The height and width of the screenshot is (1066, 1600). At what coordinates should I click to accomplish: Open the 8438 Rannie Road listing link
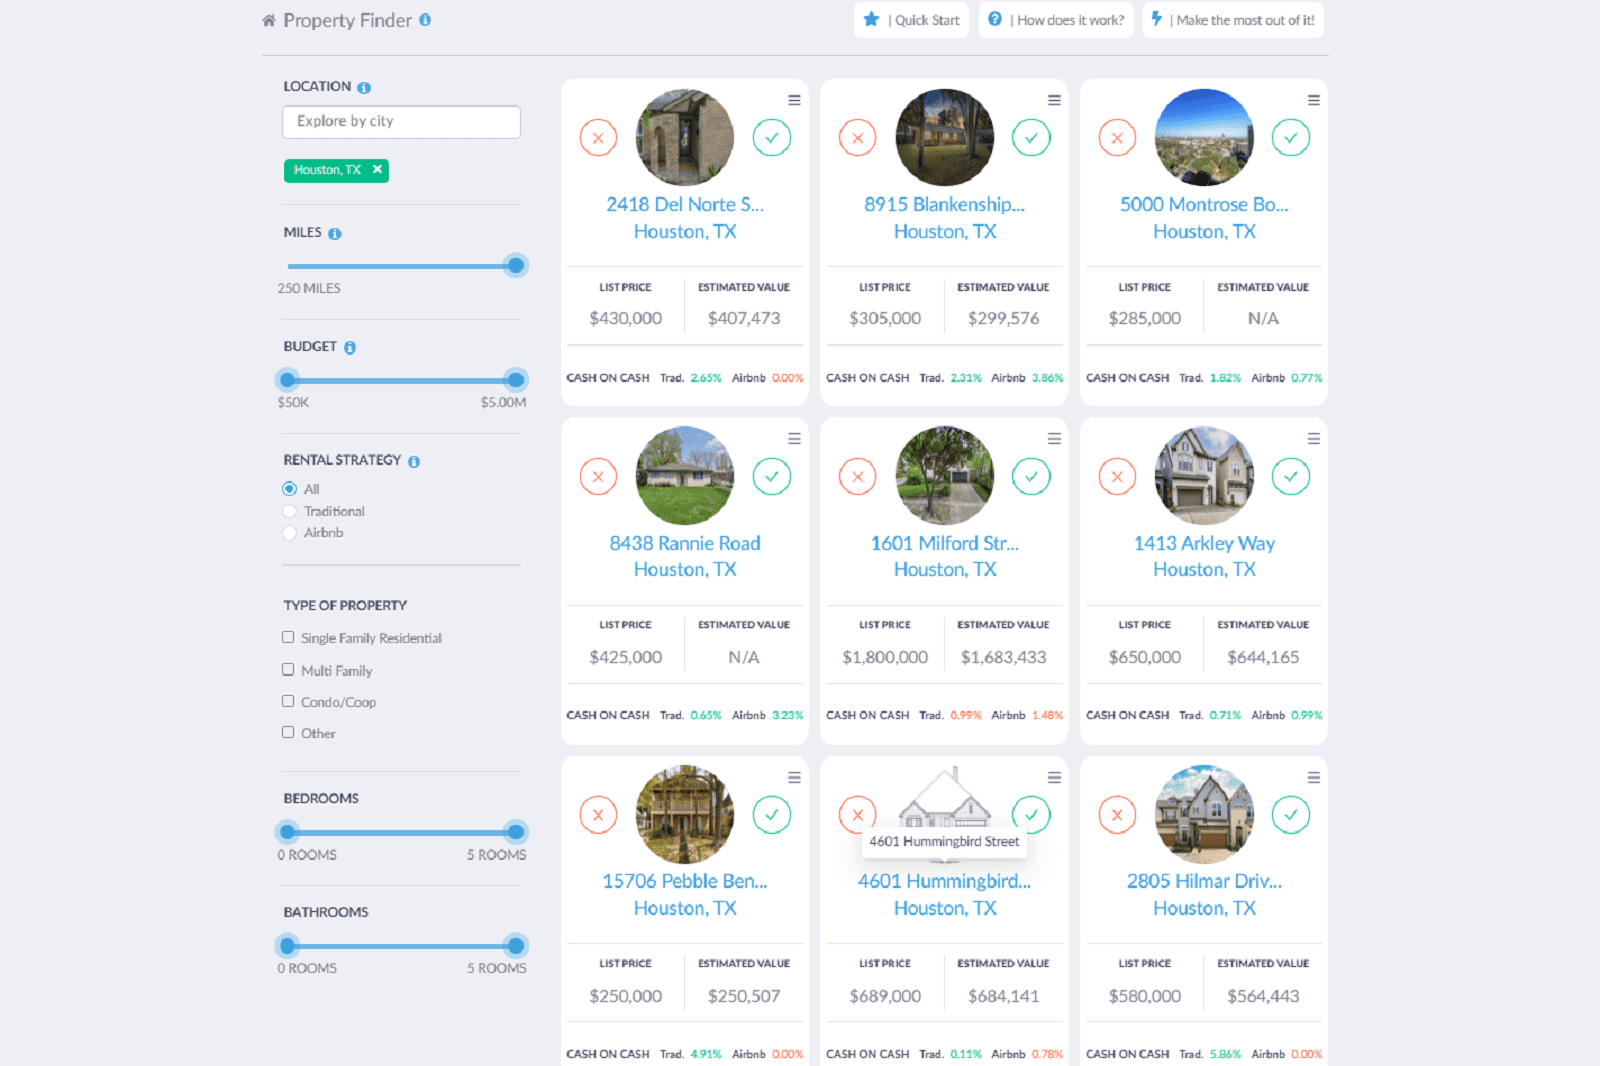pos(684,543)
